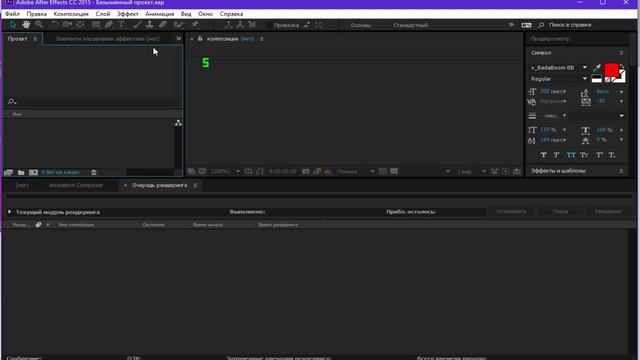Open the resolution (Полное) dropdown
The image size is (640, 360).
click(372, 171)
